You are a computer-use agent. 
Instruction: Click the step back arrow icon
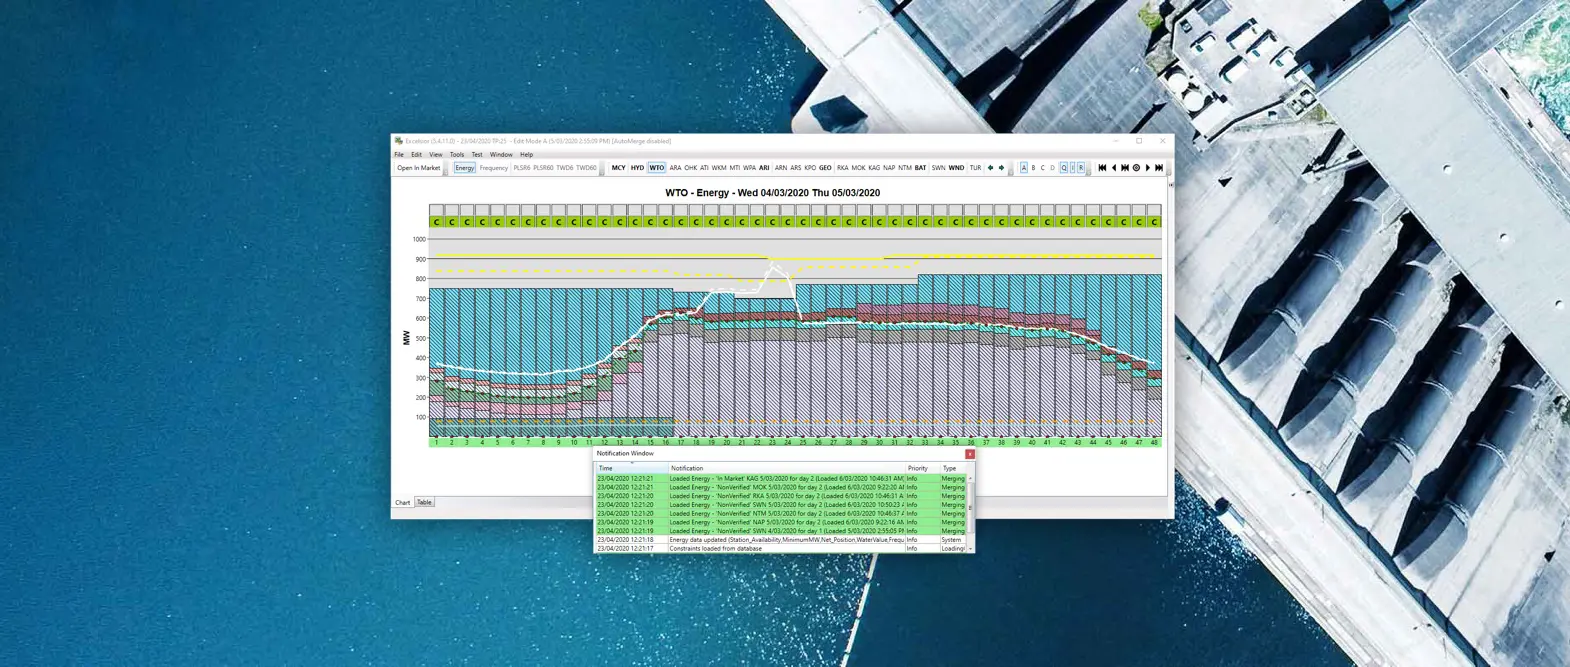point(1114,168)
